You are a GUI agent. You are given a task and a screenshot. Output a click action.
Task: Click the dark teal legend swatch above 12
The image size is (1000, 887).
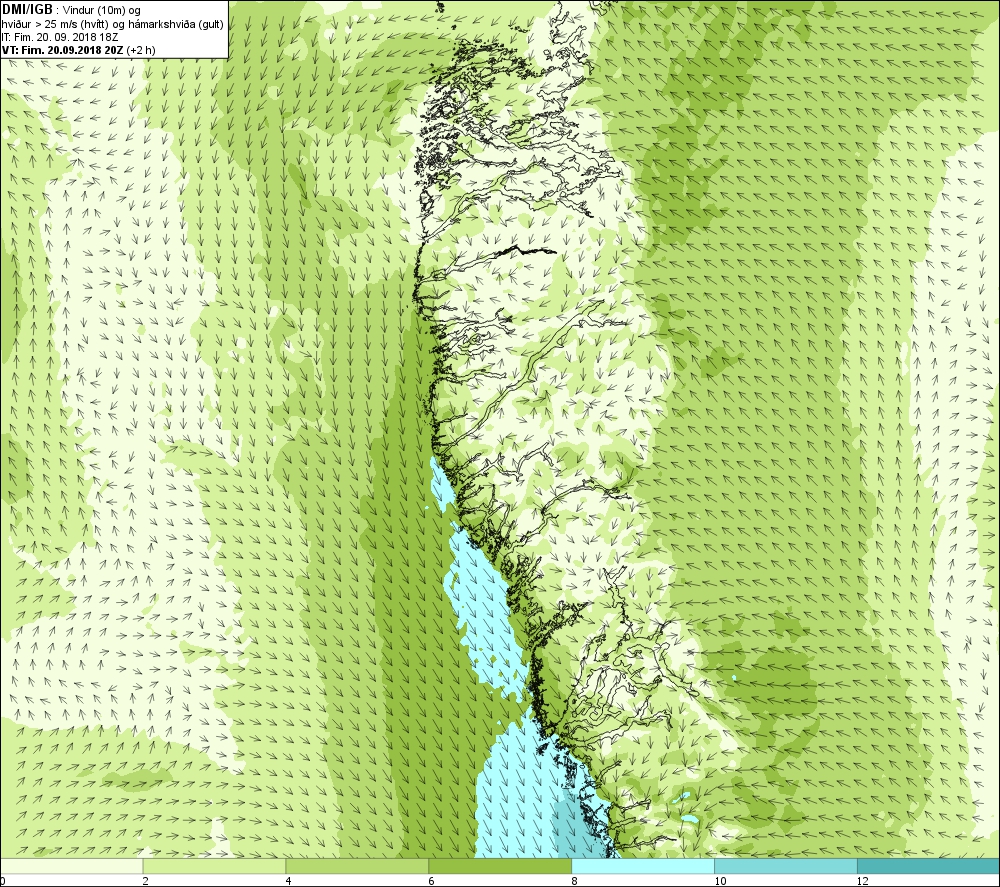coord(929,866)
